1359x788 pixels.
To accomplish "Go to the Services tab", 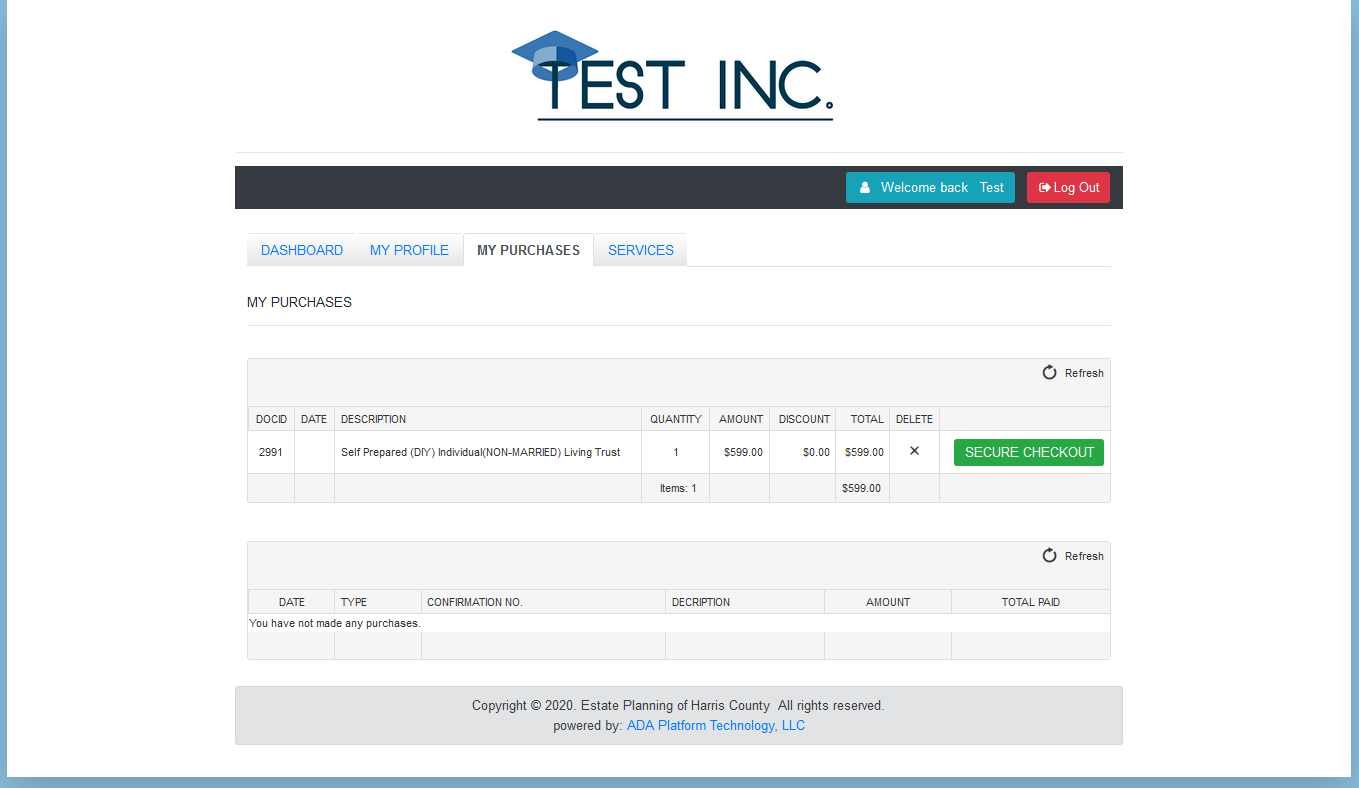I will coord(640,250).
